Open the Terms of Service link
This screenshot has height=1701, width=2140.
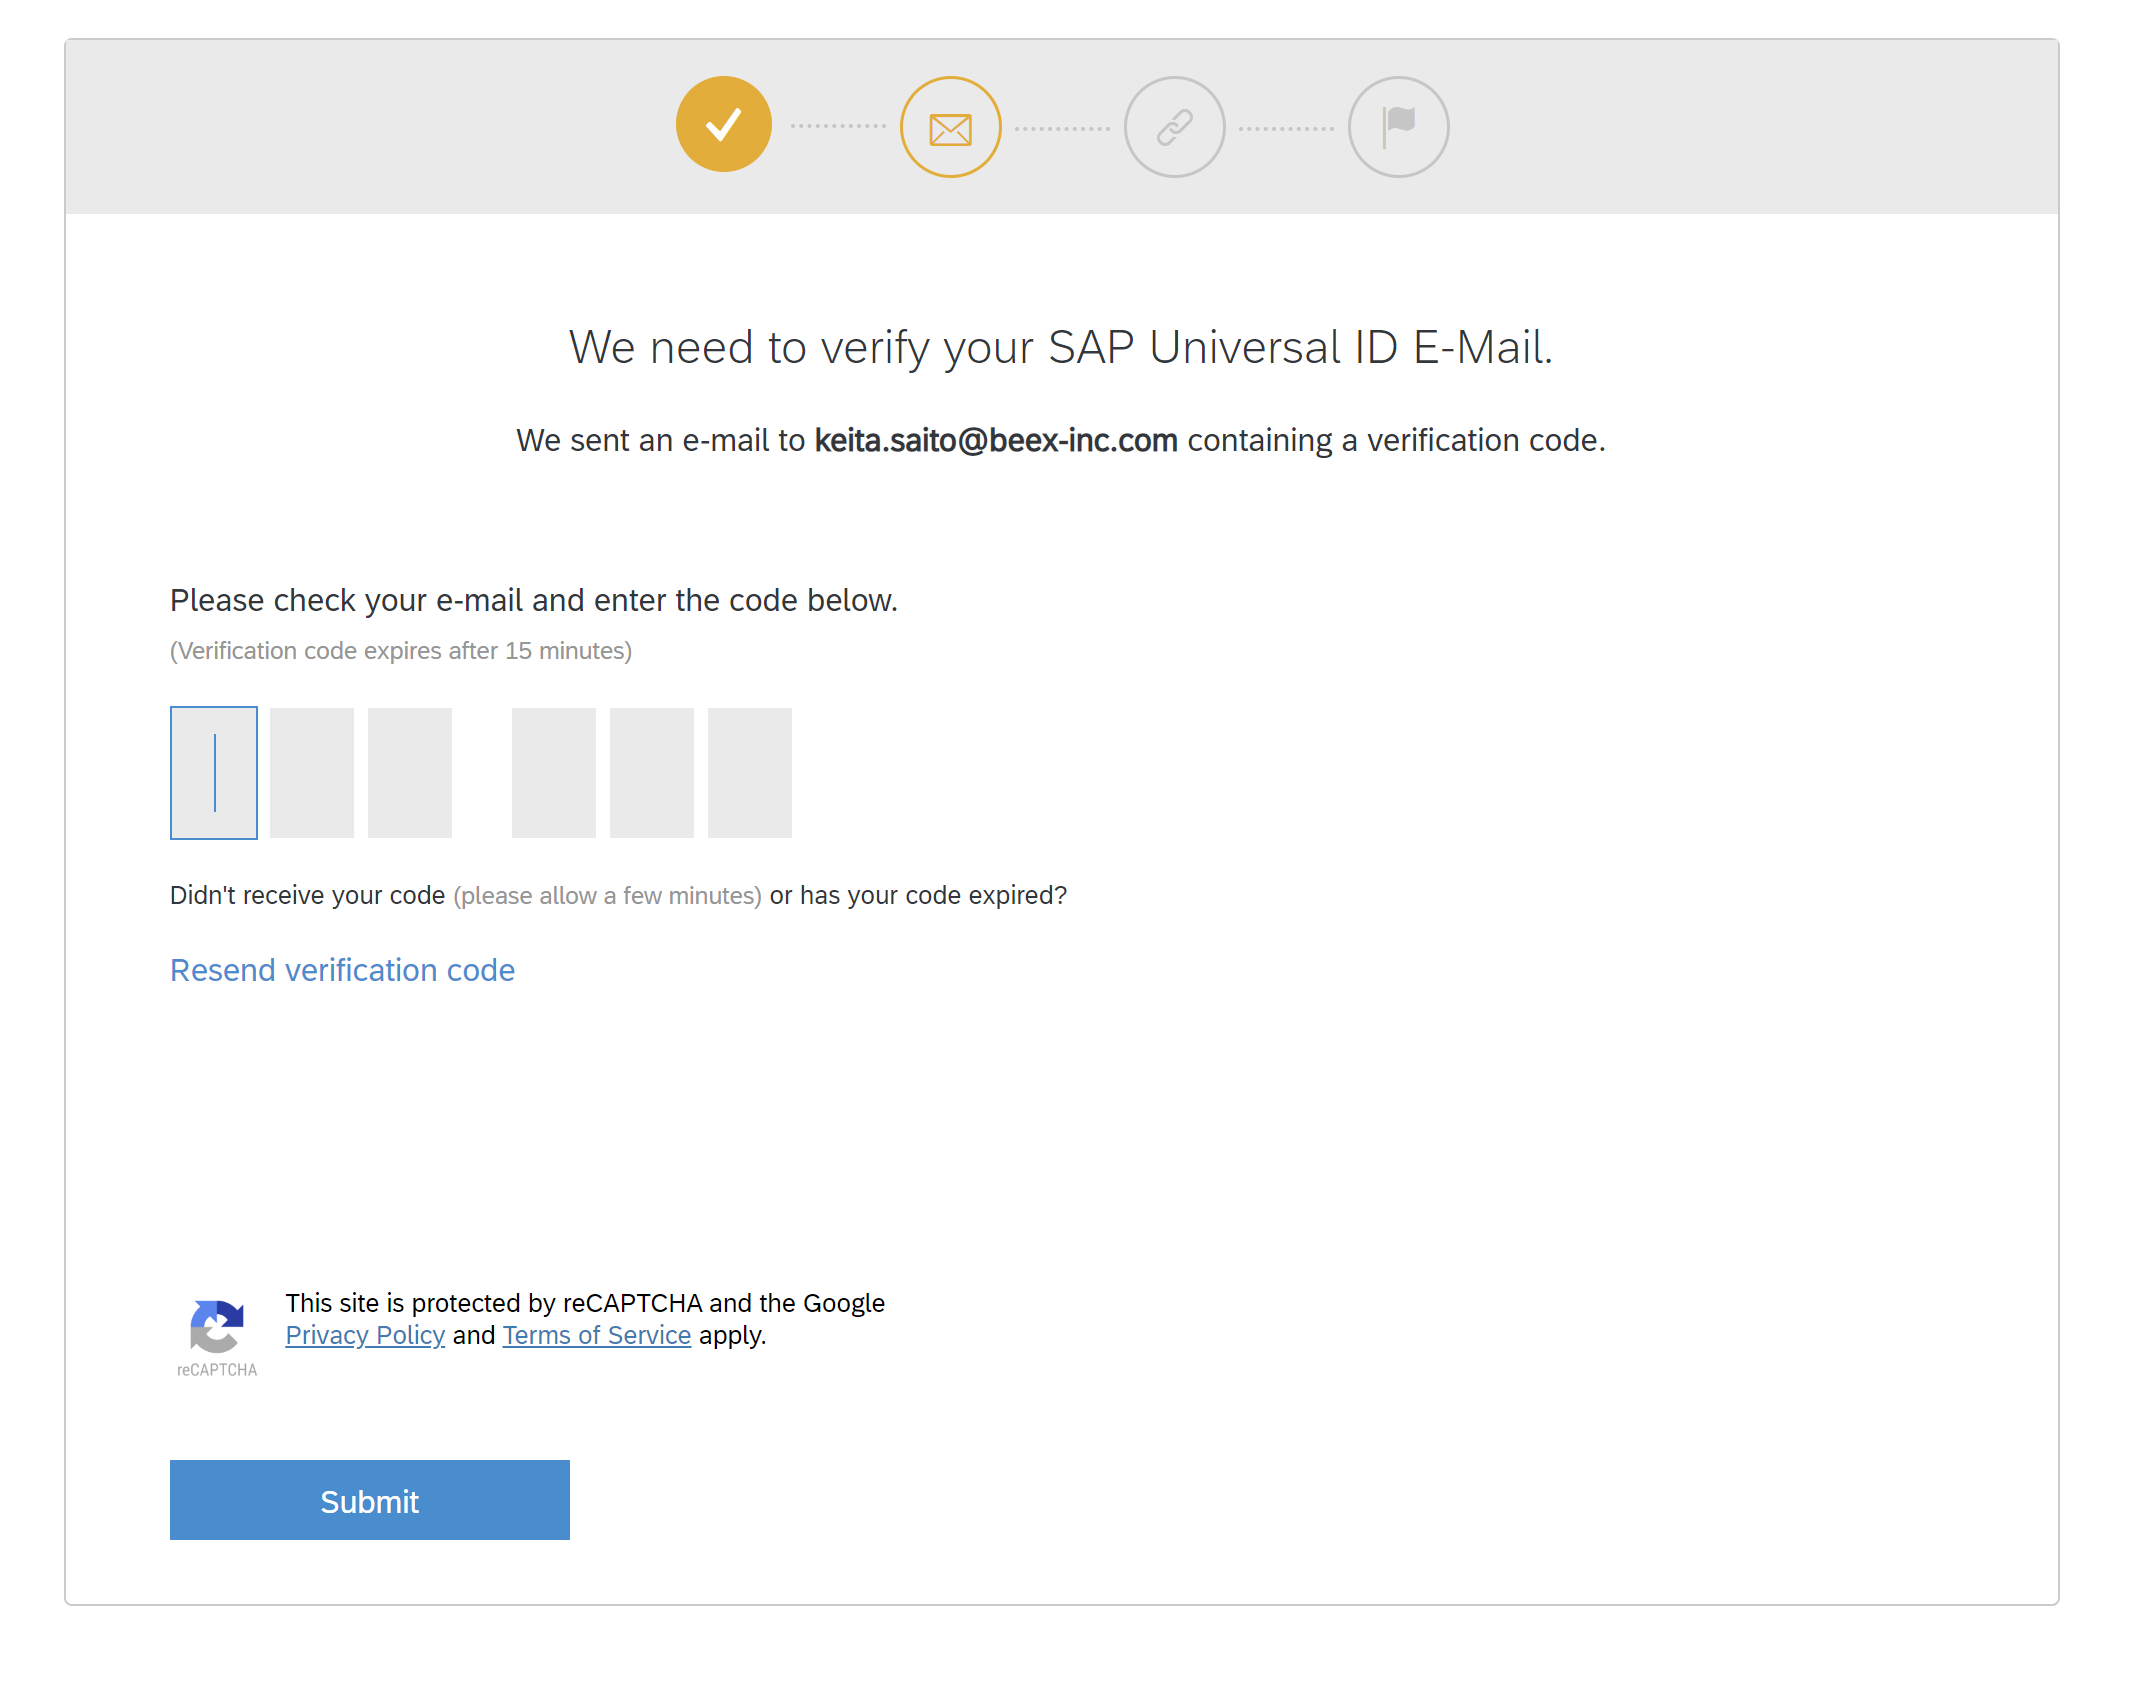[x=596, y=1334]
